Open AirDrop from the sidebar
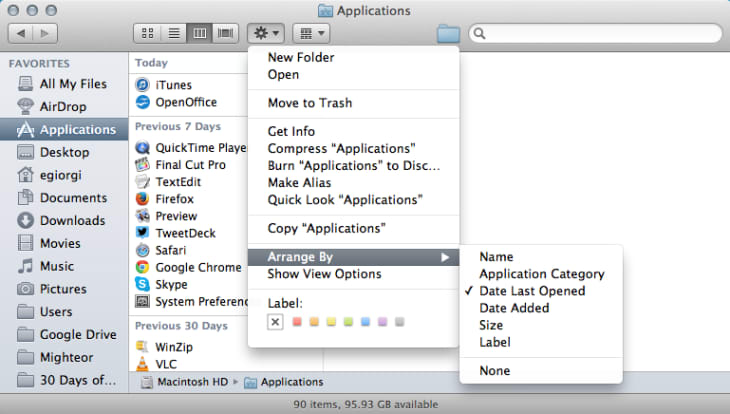 coord(64,107)
